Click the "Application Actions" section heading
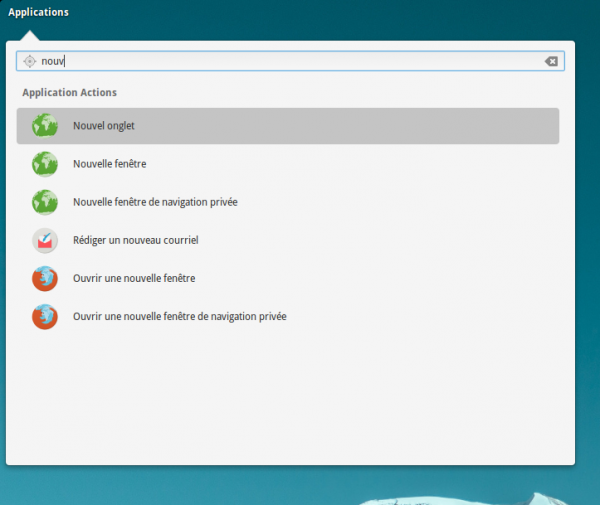This screenshot has width=600, height=505. click(69, 93)
